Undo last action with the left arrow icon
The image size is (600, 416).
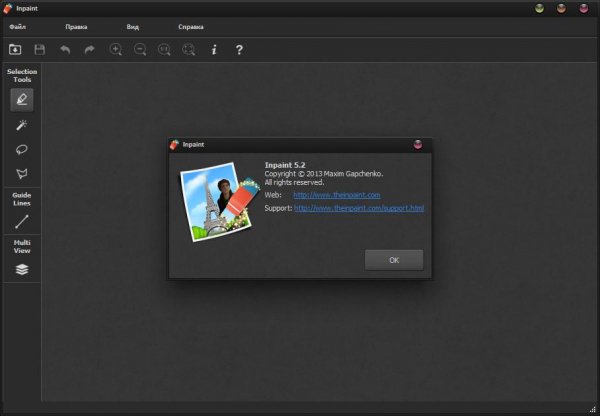[x=65, y=49]
